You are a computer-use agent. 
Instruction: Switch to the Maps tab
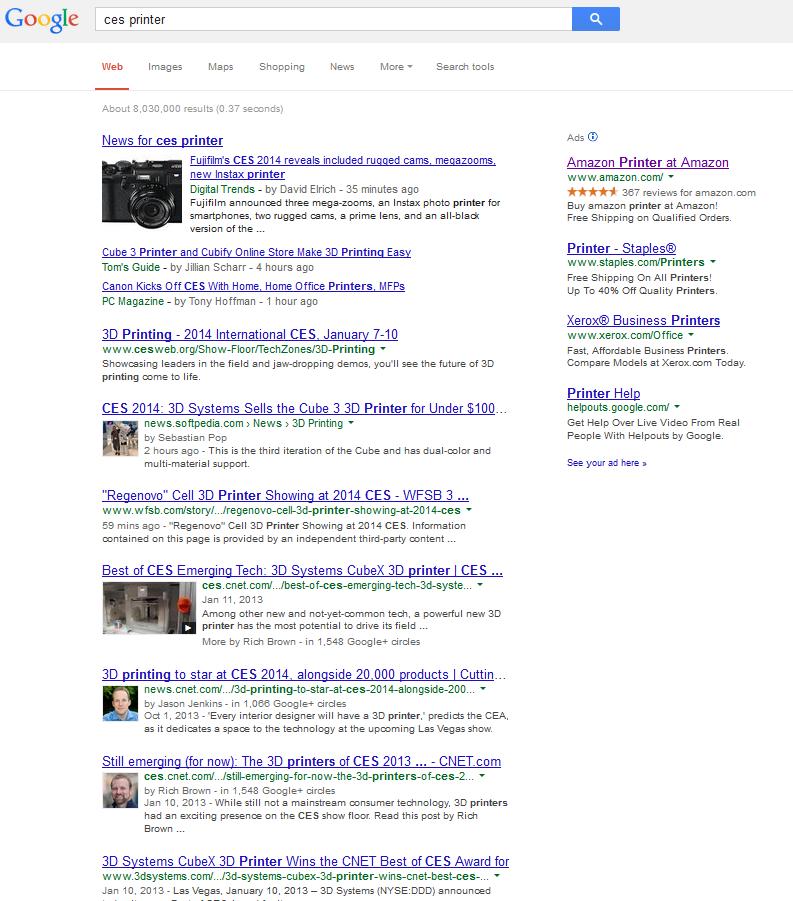pos(221,67)
